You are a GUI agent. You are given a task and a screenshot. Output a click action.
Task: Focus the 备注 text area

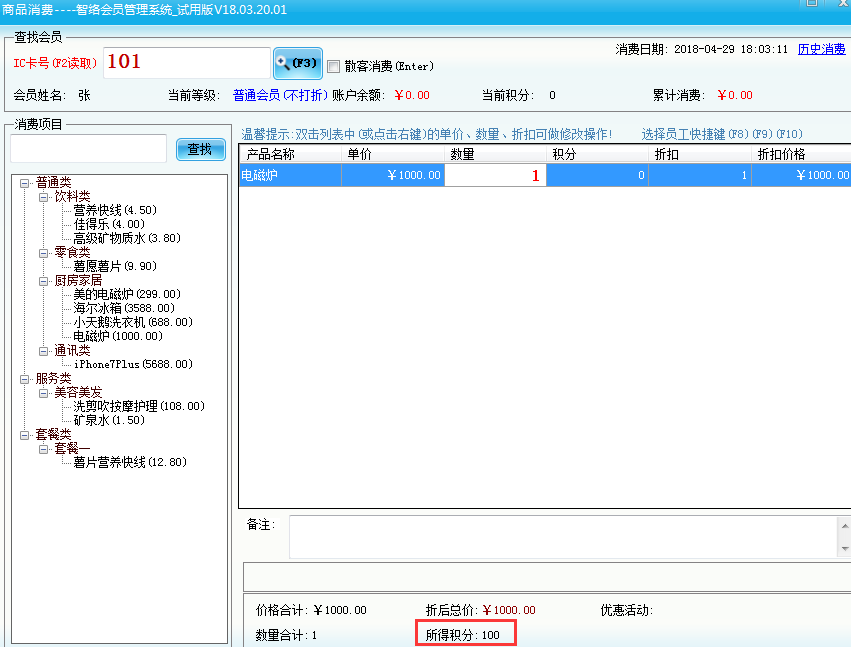point(564,537)
